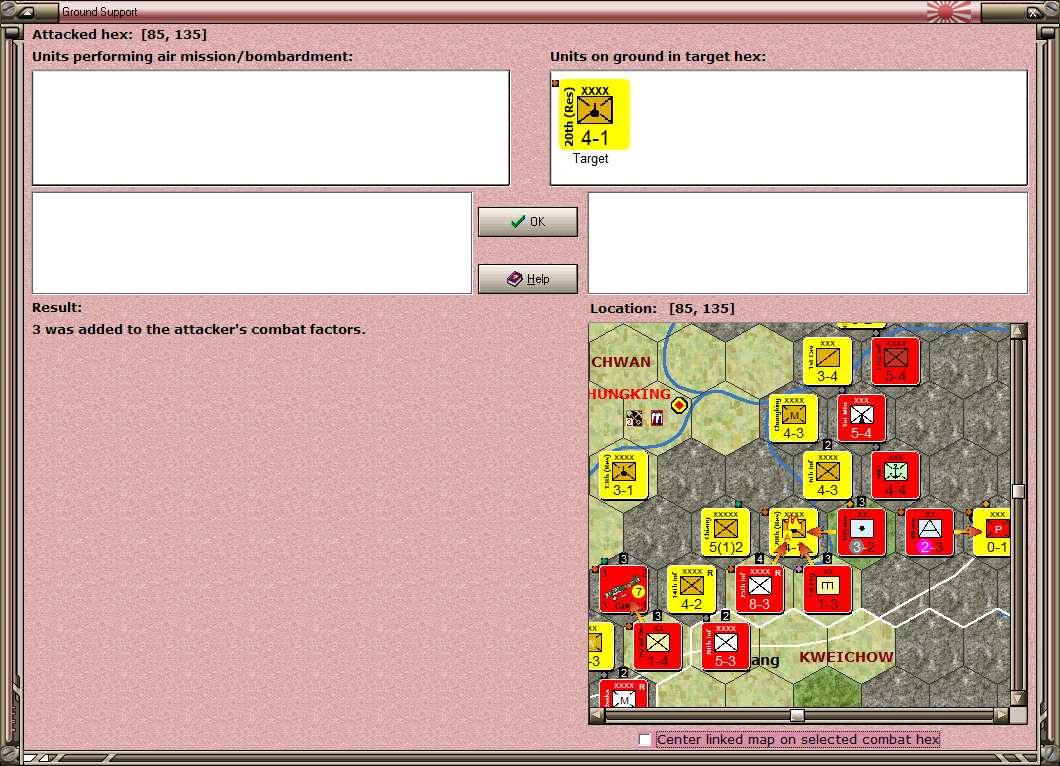Click the empty air mission units list box
The width and height of the screenshot is (1060, 766).
click(271, 128)
